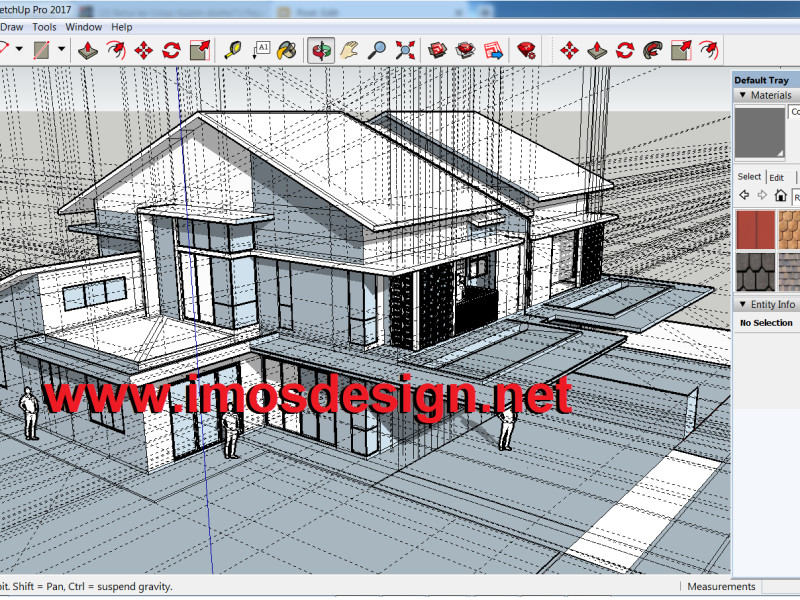Select the Zoom magnifier tool

377,49
